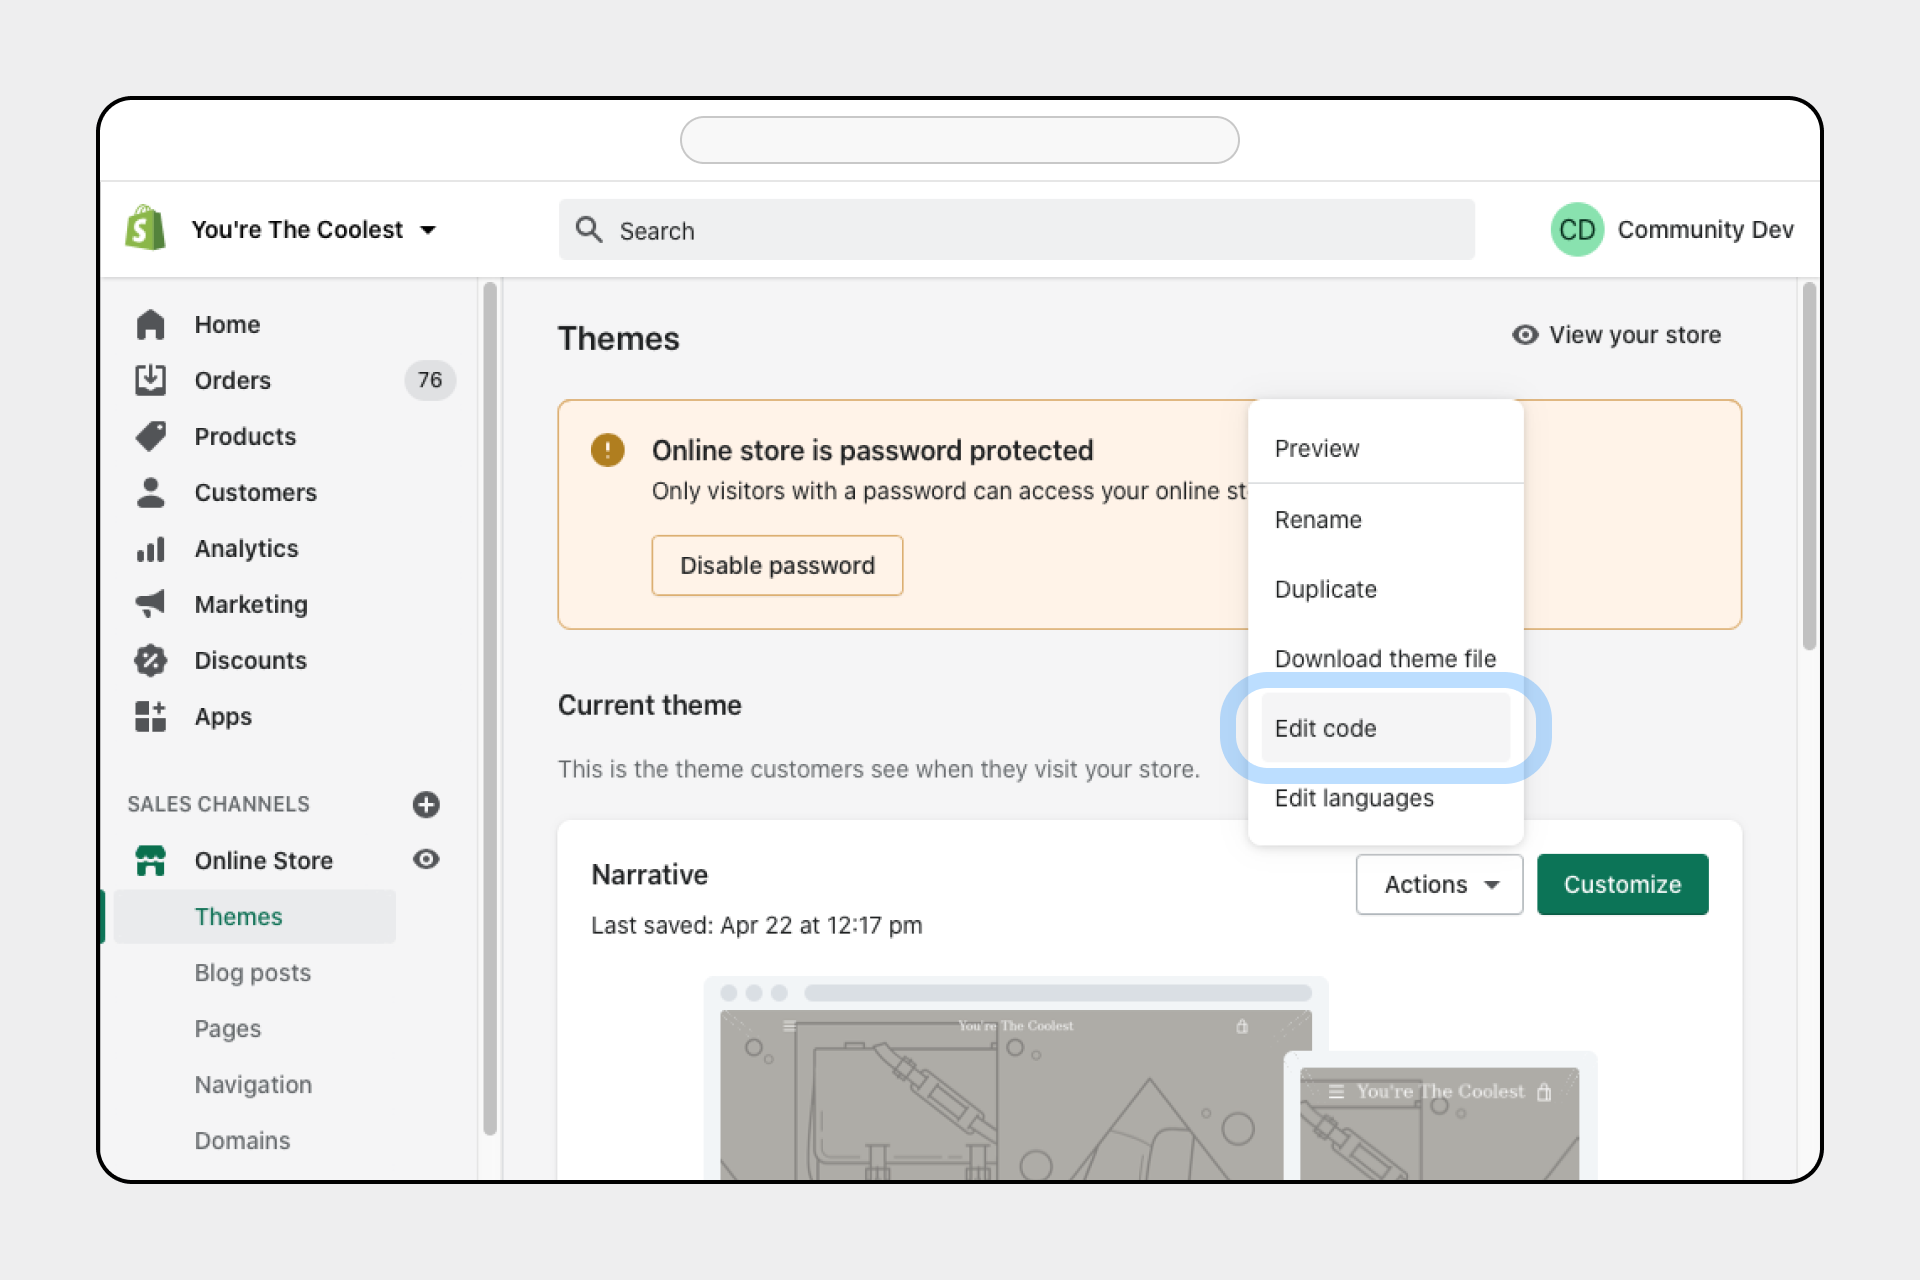Click the Customers person icon
Image resolution: width=1920 pixels, height=1280 pixels.
150,492
